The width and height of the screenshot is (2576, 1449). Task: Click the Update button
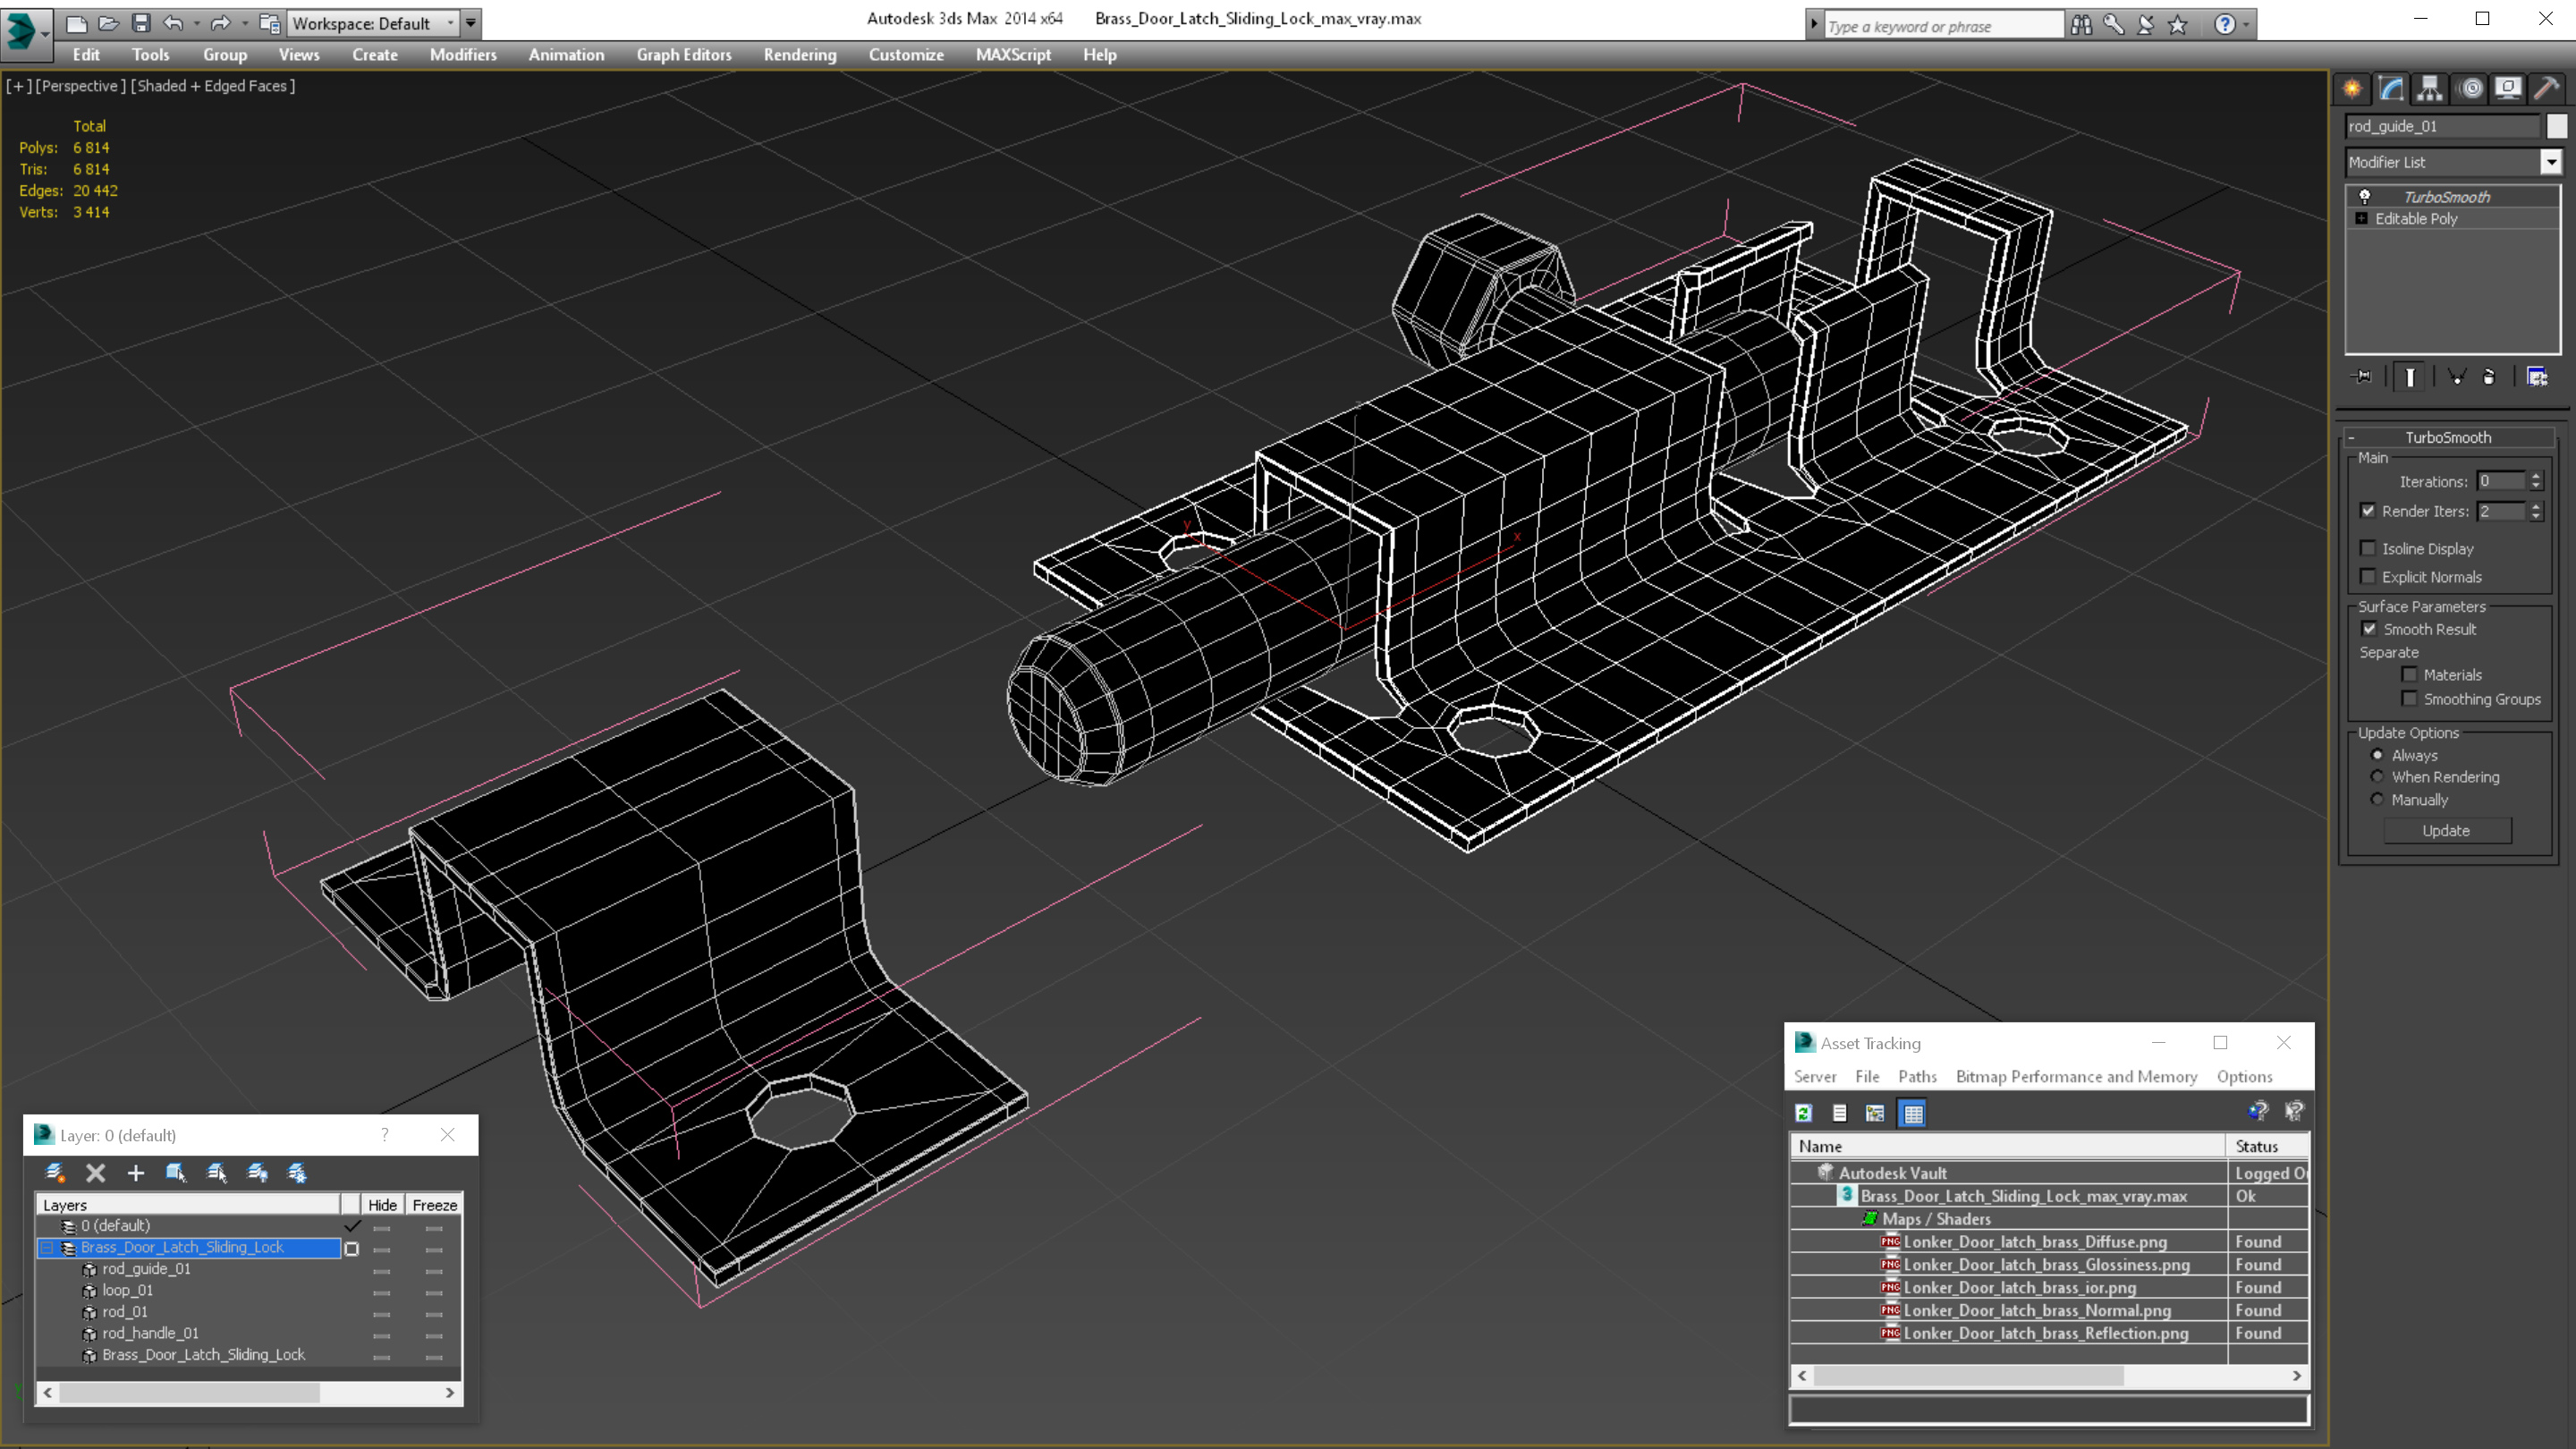point(2446,831)
